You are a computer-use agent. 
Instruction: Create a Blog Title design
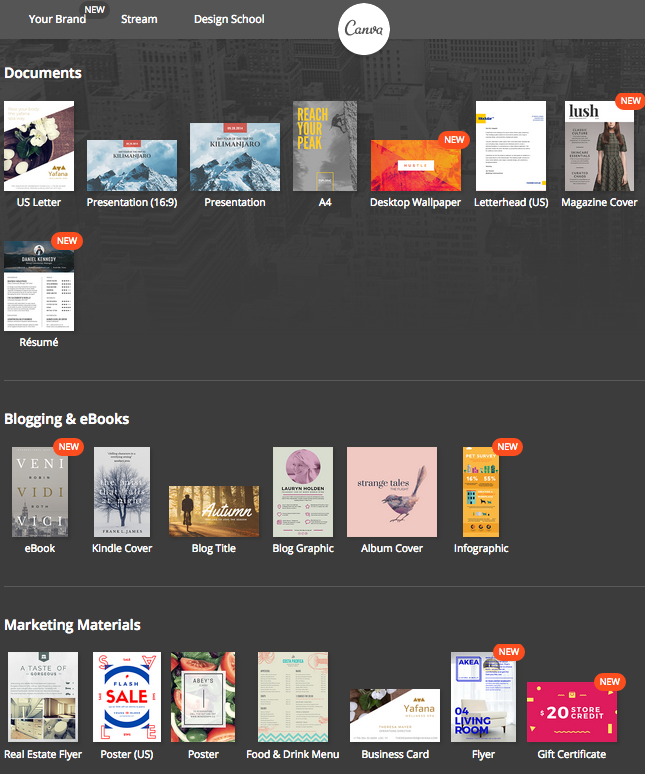[x=213, y=511]
